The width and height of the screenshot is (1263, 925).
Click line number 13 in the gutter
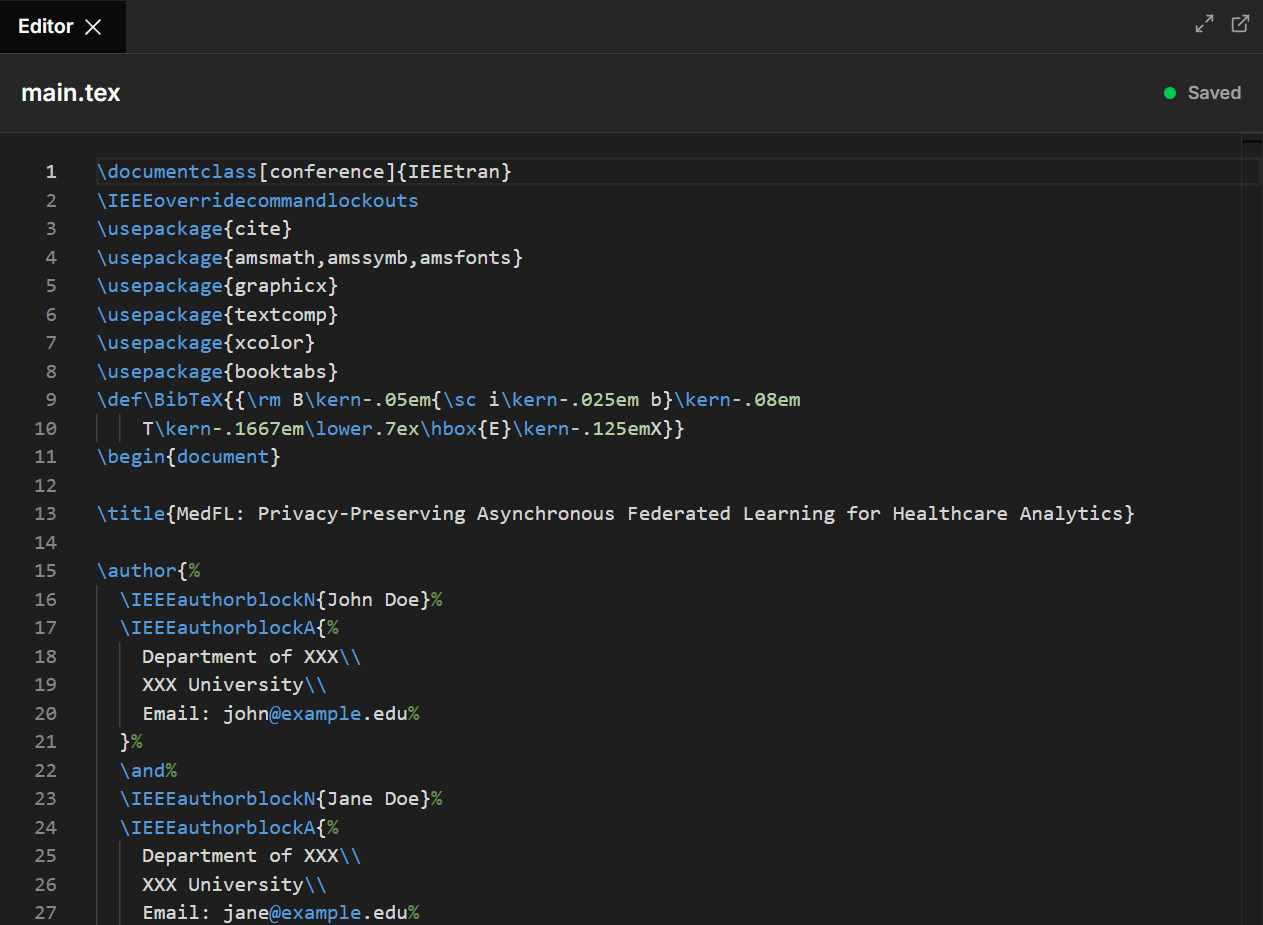click(46, 514)
